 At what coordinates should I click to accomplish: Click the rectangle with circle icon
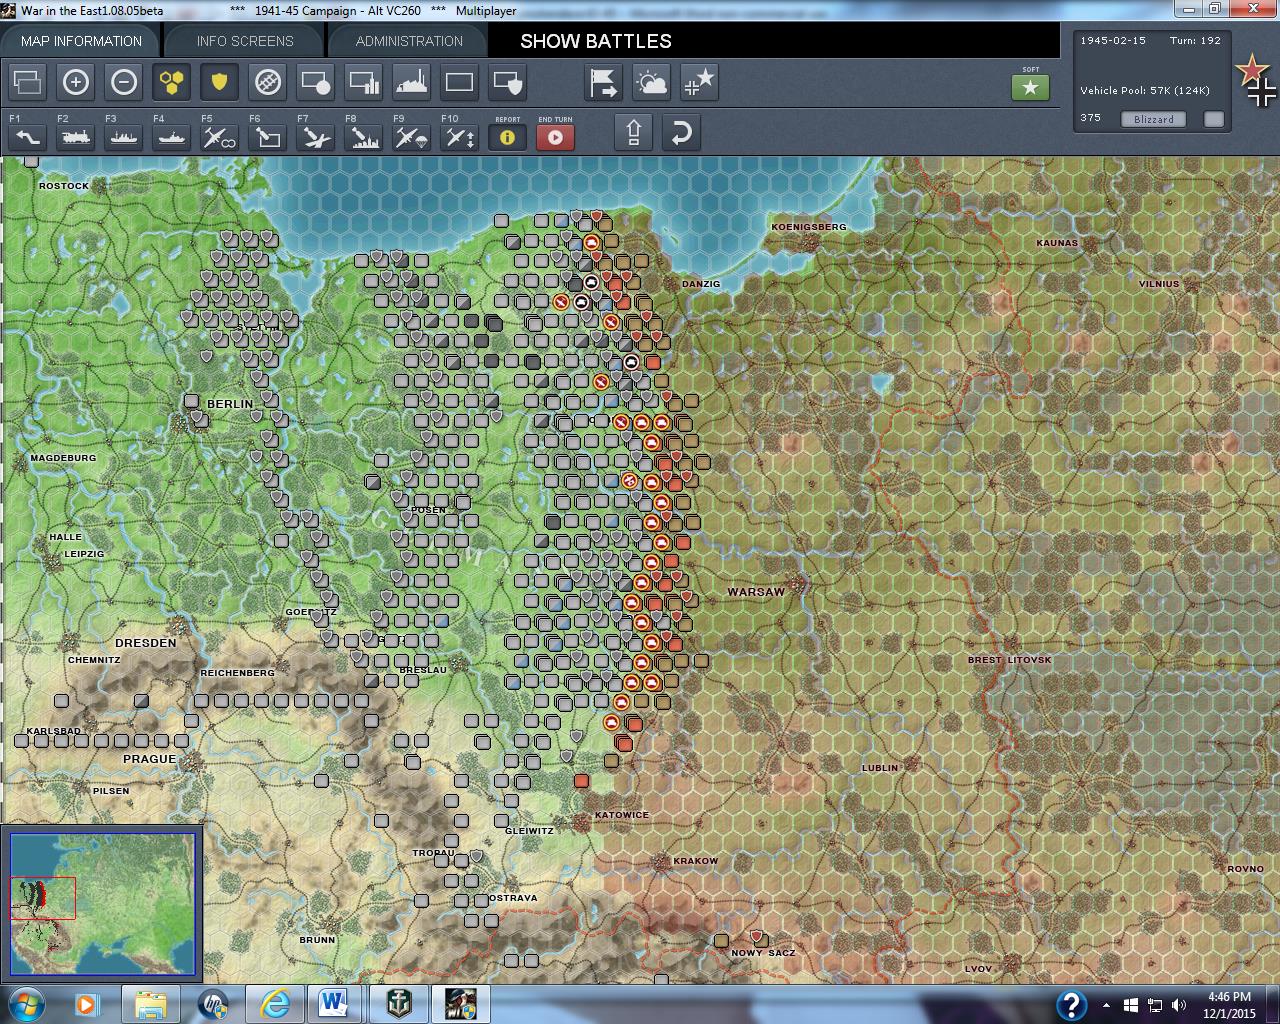tap(316, 82)
